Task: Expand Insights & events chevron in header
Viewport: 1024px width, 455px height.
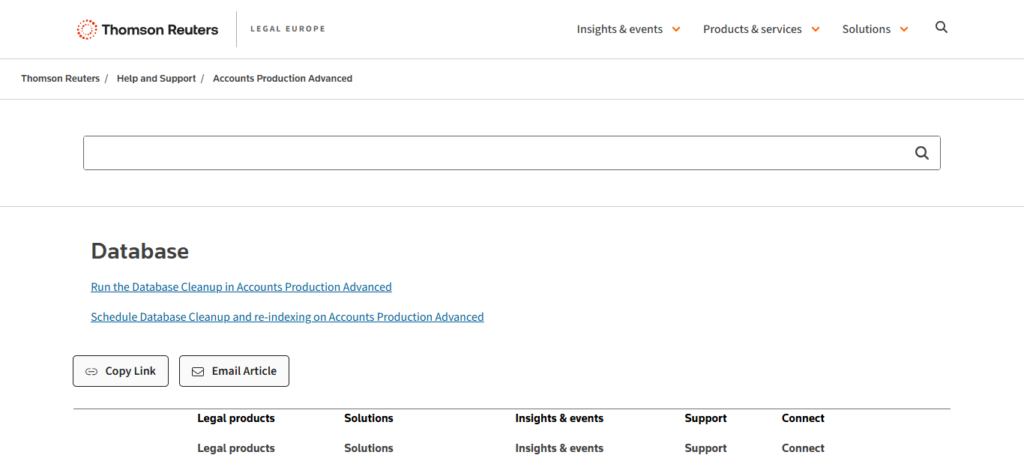Action: point(676,29)
